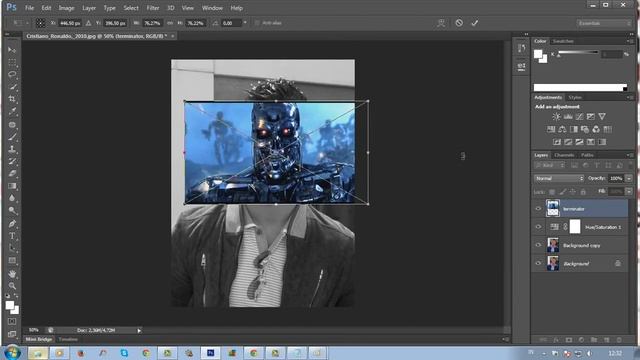Open the Color panel flyout menu

coord(629,41)
